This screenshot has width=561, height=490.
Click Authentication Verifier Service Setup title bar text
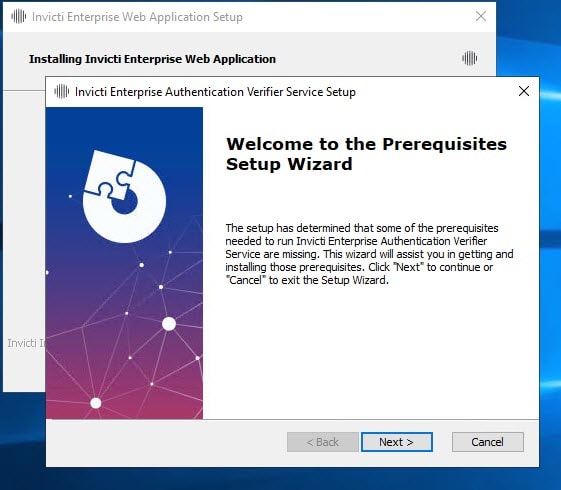[215, 92]
